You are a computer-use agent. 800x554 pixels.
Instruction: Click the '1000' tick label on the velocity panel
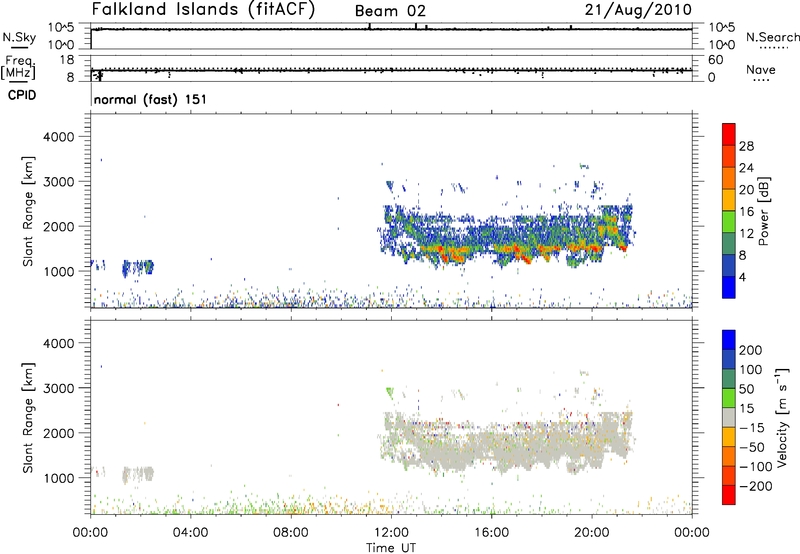pyautogui.click(x=59, y=478)
